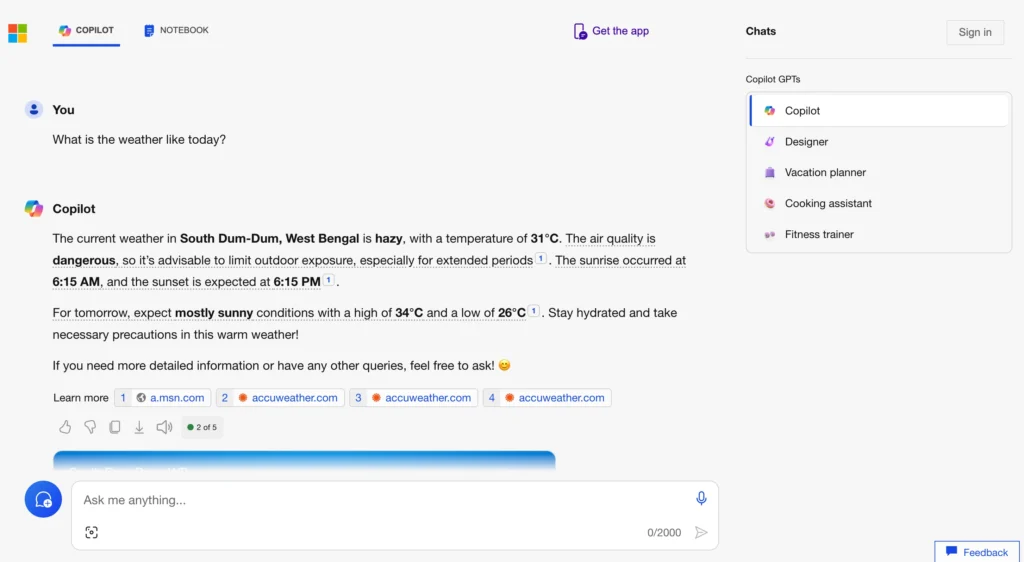1024x562 pixels.
Task: Copy the response with copy icon
Action: click(x=114, y=427)
